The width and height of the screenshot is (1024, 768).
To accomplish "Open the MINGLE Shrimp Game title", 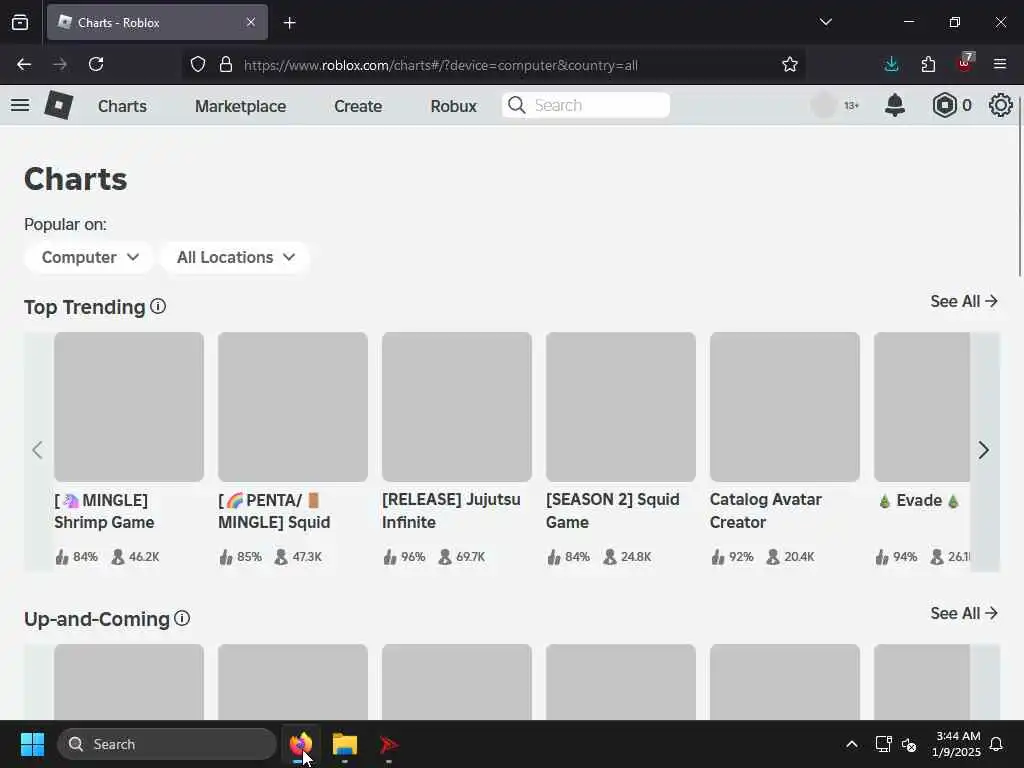I will click(104, 511).
